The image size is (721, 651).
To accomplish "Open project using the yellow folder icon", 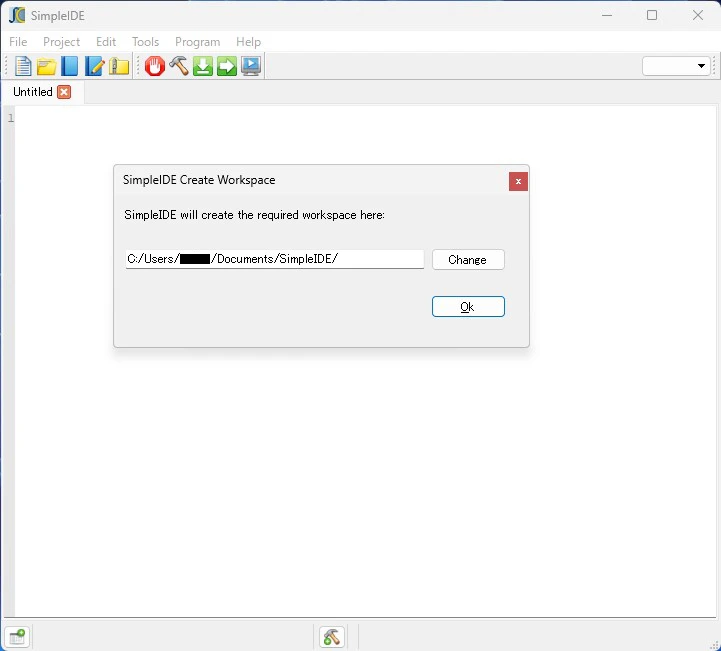I will pos(46,66).
